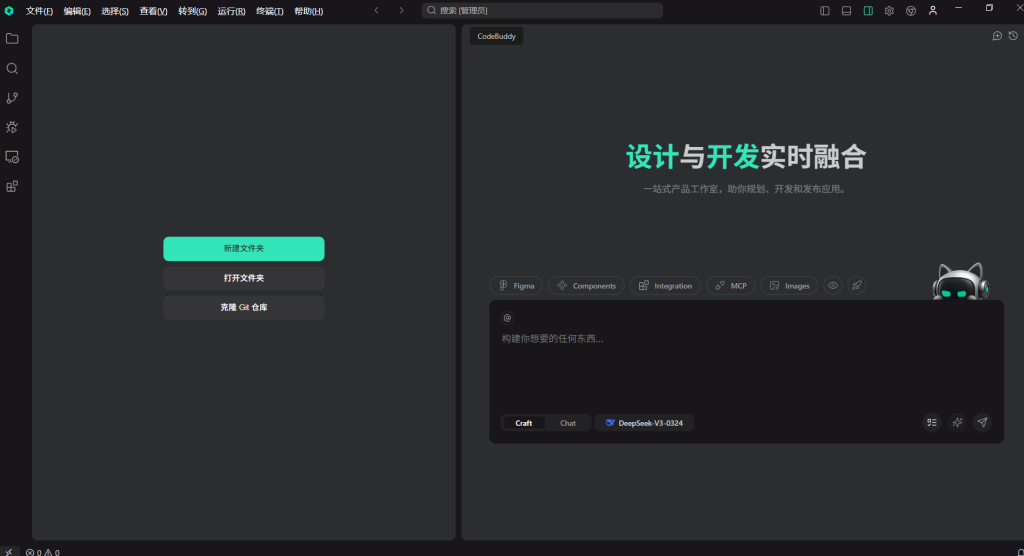Click the @ mention icon in input
The height and width of the screenshot is (556, 1024).
(x=507, y=318)
